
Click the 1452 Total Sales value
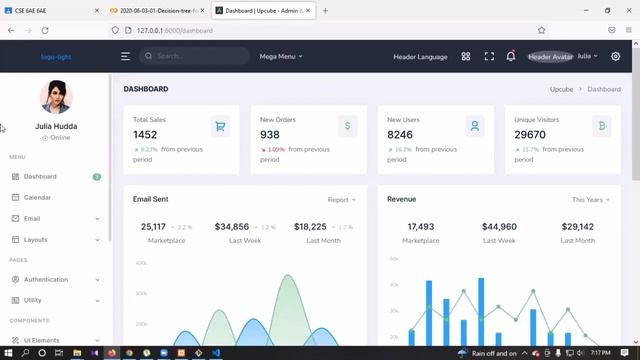click(x=145, y=135)
